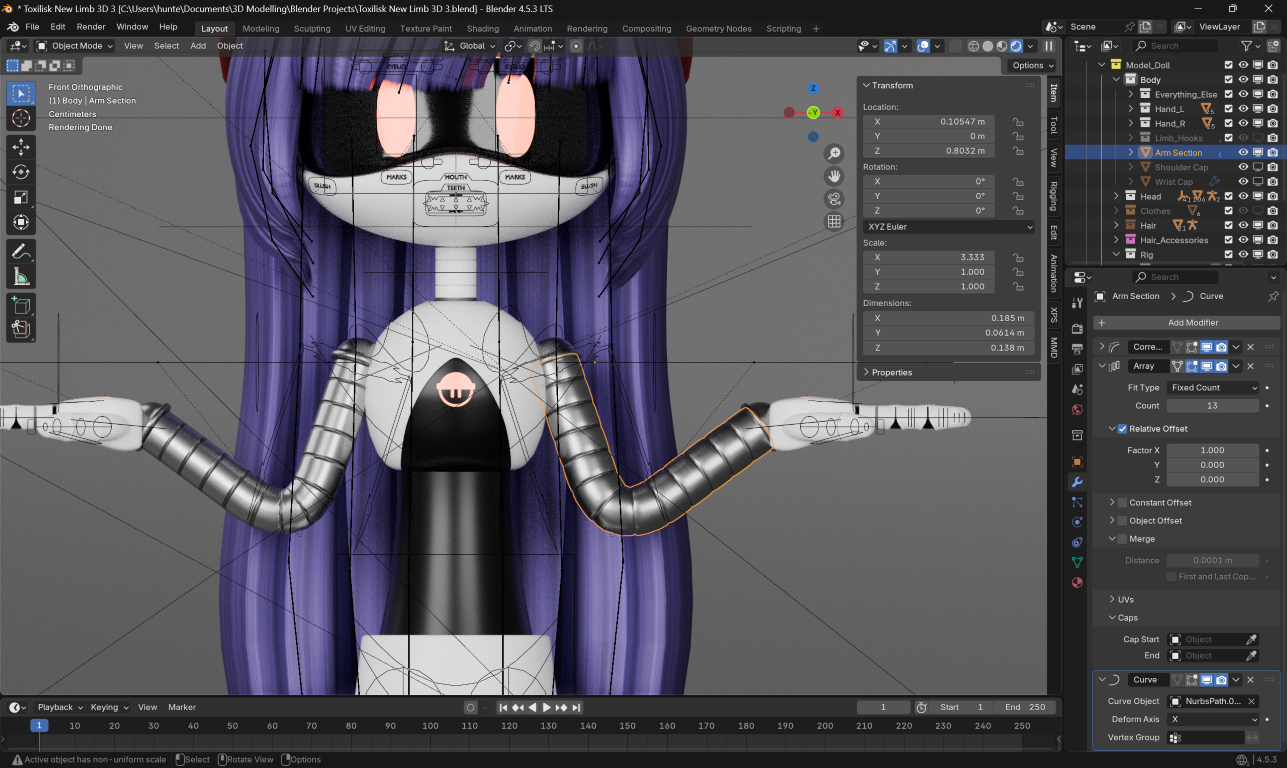This screenshot has height=768, width=1287.
Task: Open the Object Mode dropdown
Action: (75, 46)
